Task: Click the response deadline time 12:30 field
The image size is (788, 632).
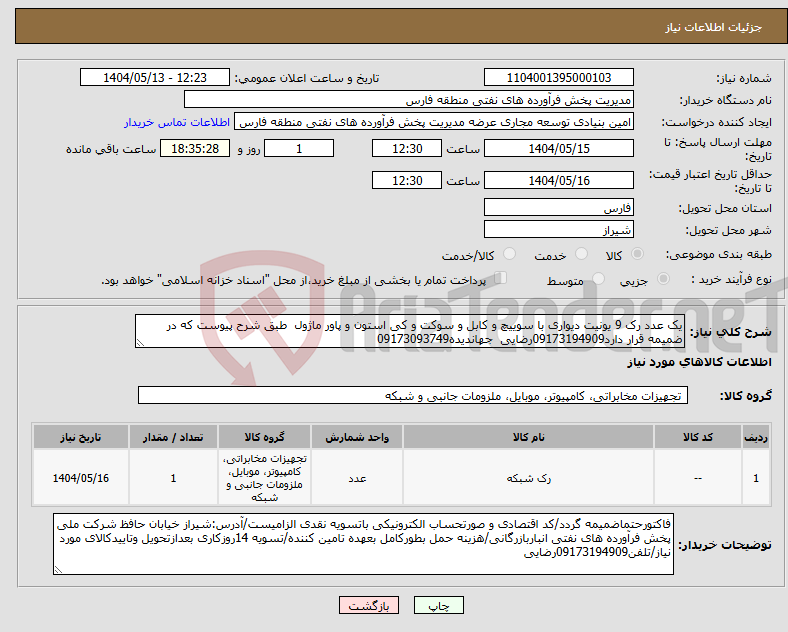Action: 407,149
